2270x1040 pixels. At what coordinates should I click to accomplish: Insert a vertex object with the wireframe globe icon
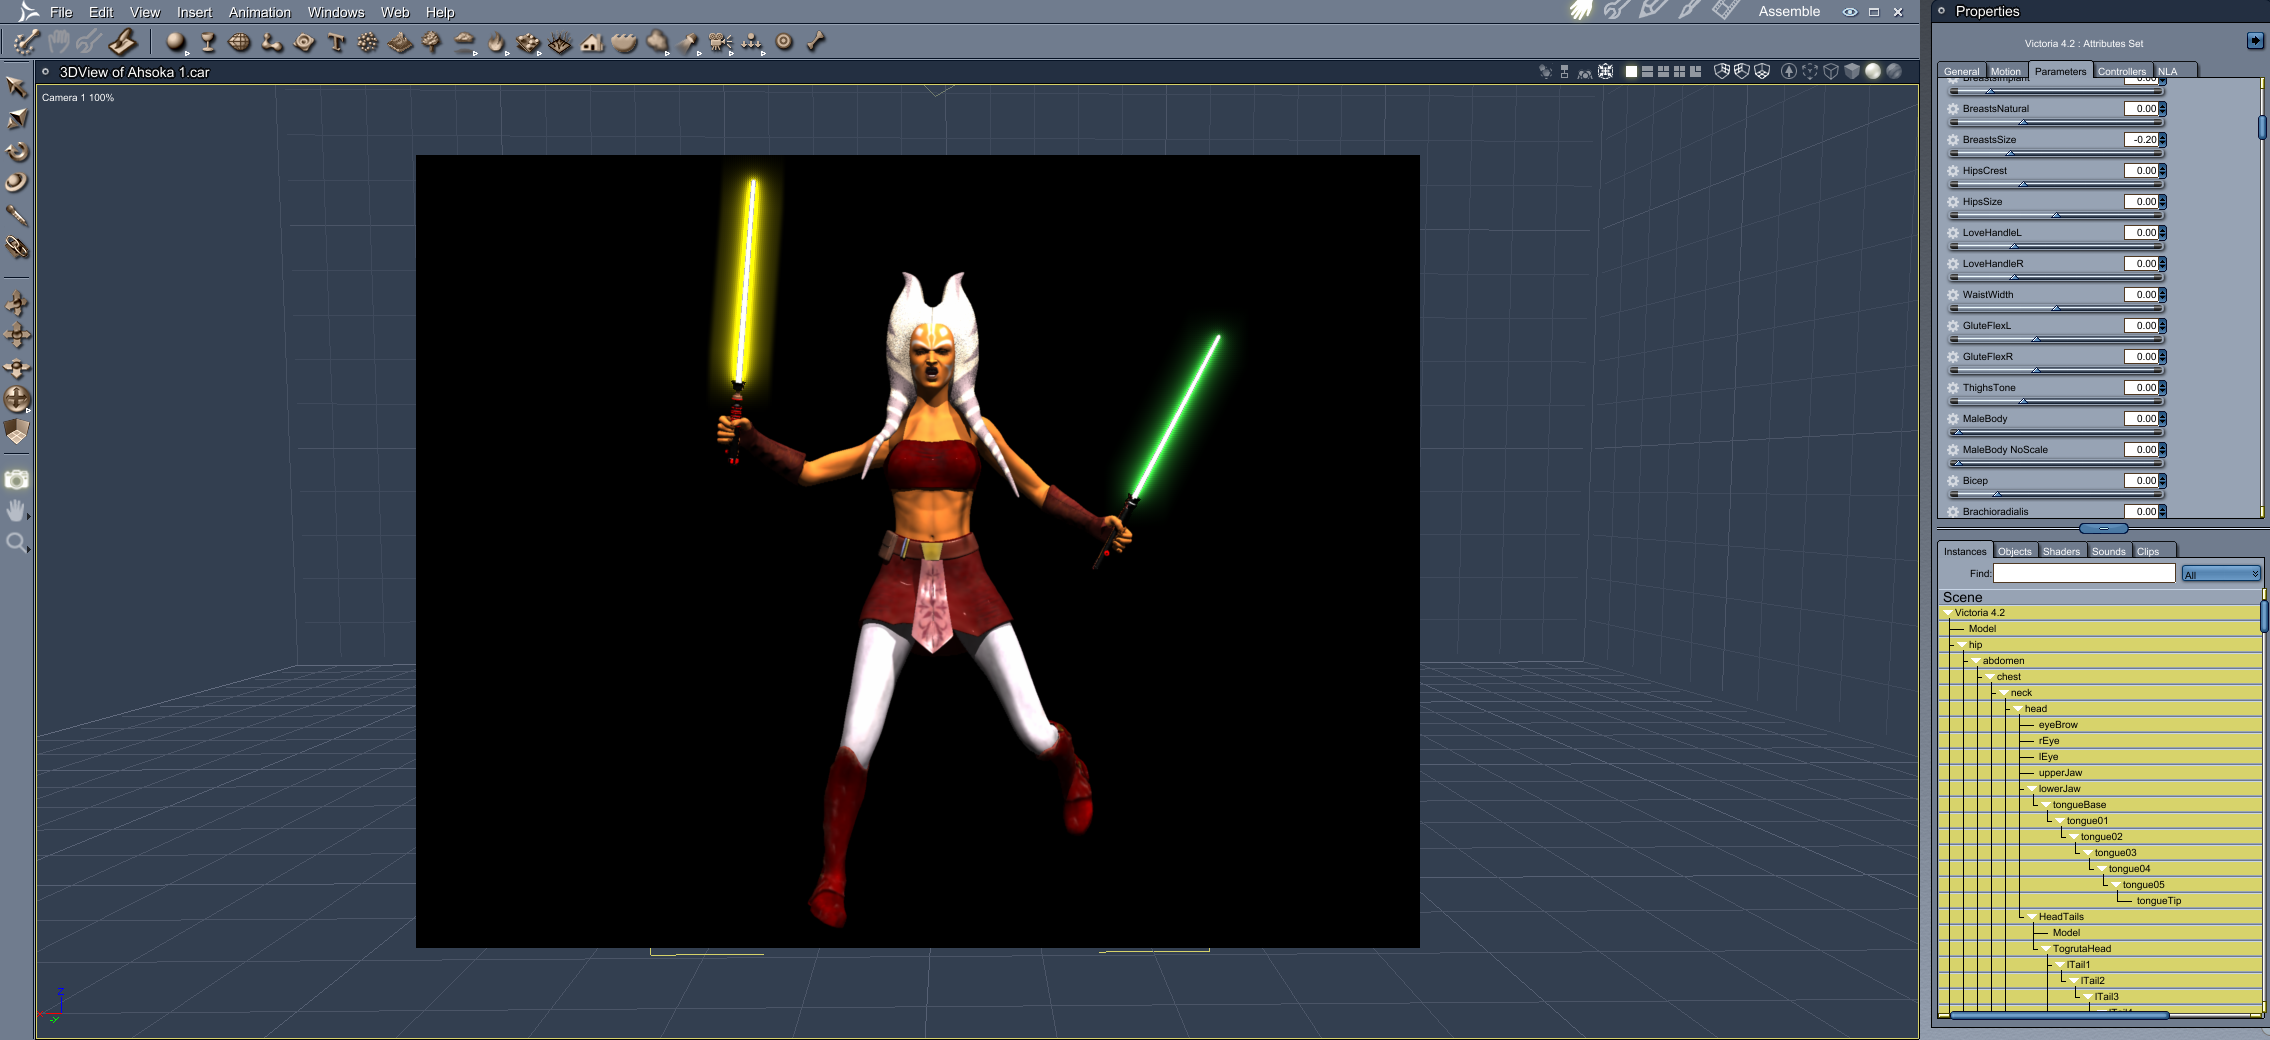coord(240,42)
